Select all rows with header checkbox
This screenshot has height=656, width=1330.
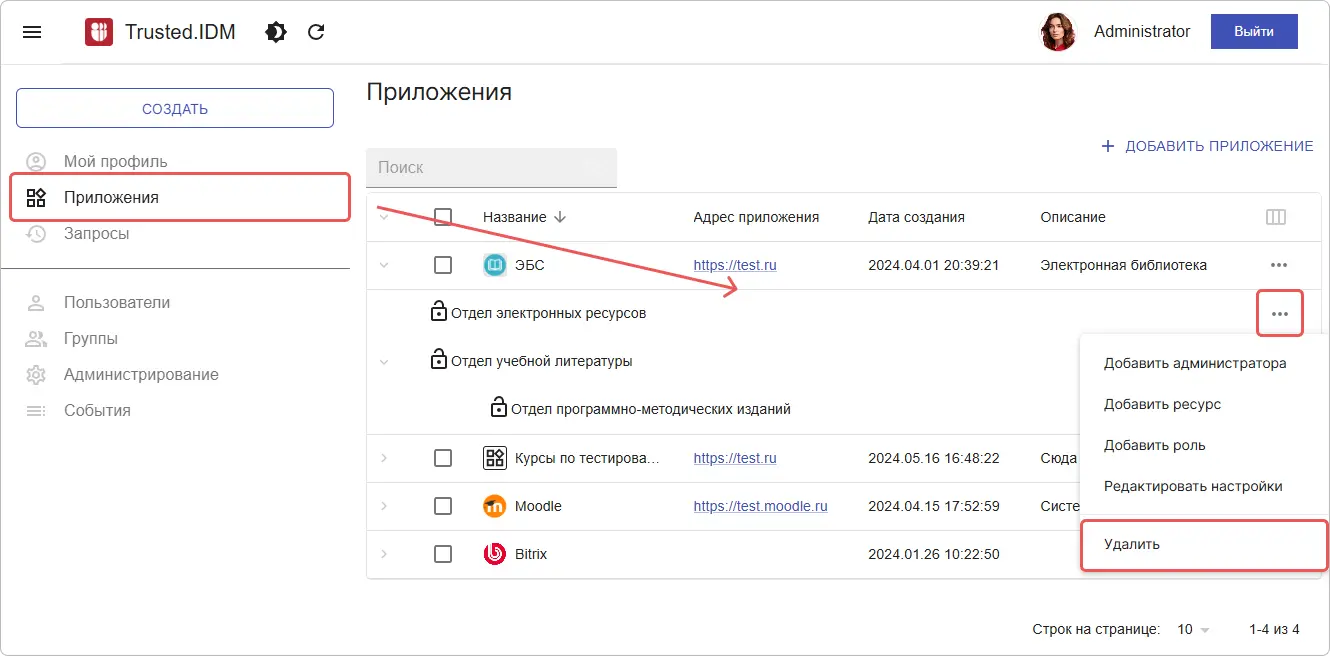[443, 217]
